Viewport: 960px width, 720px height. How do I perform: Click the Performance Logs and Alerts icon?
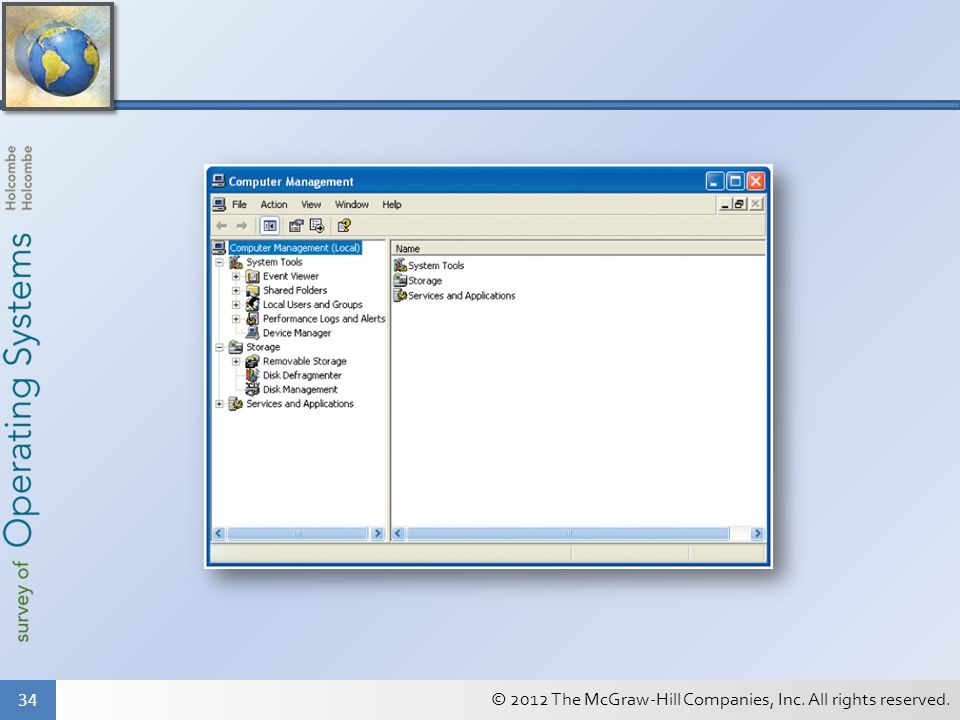252,319
